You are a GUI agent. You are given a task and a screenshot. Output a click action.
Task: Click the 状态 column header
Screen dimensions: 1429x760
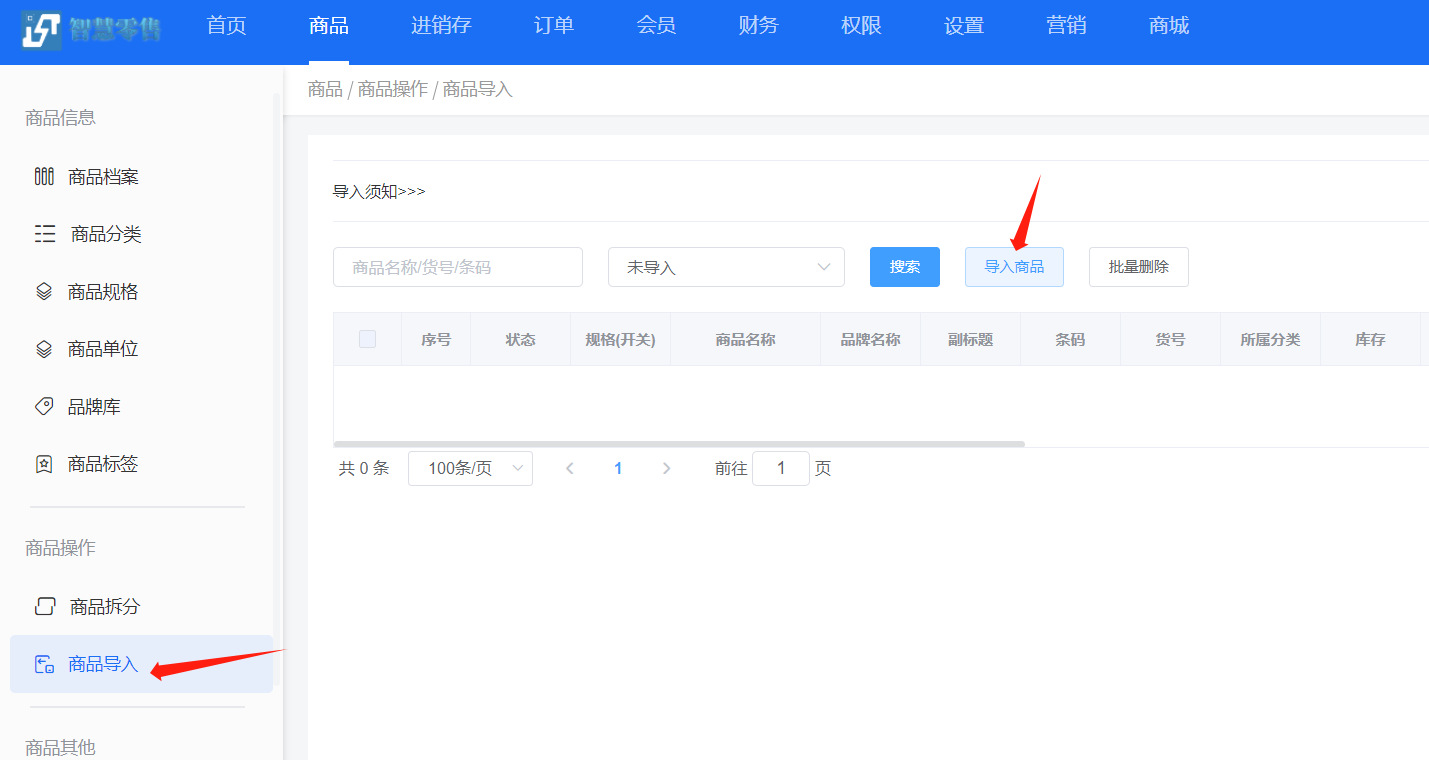point(521,339)
